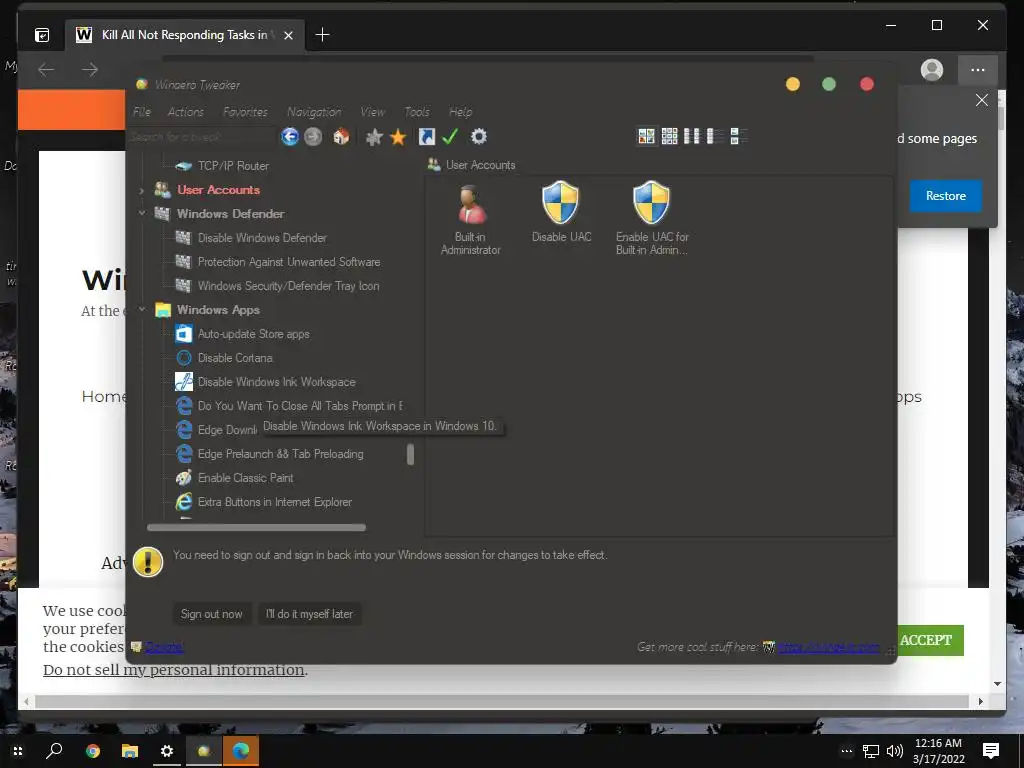Image resolution: width=1024 pixels, height=768 pixels.
Task: Open the Donate link in Winaero Tweaker
Action: [x=163, y=647]
